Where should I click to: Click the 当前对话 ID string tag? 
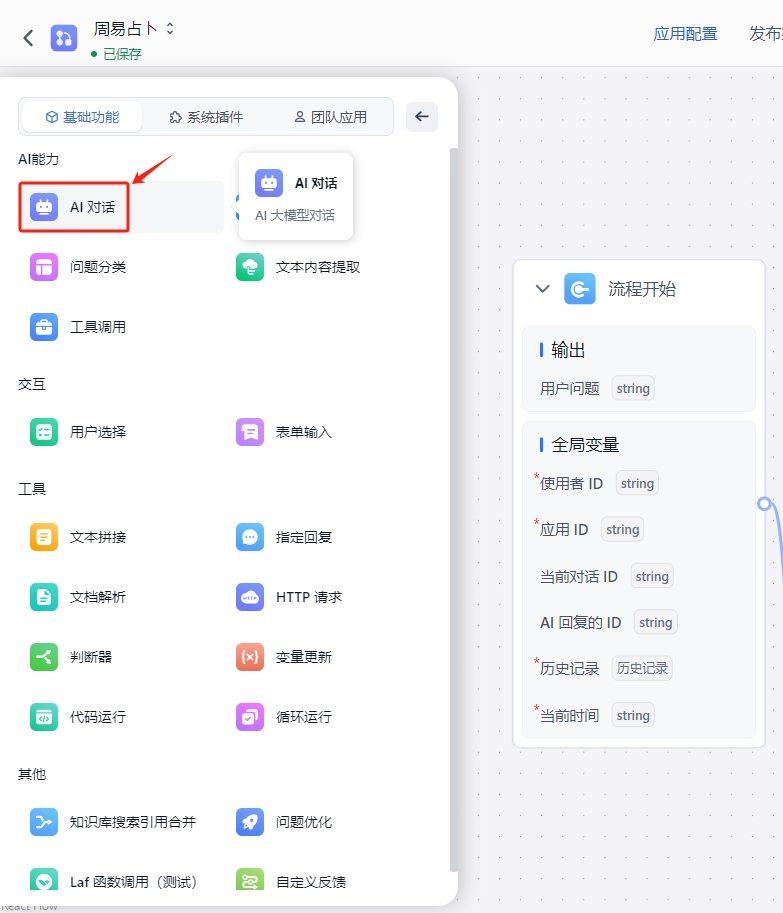652,576
